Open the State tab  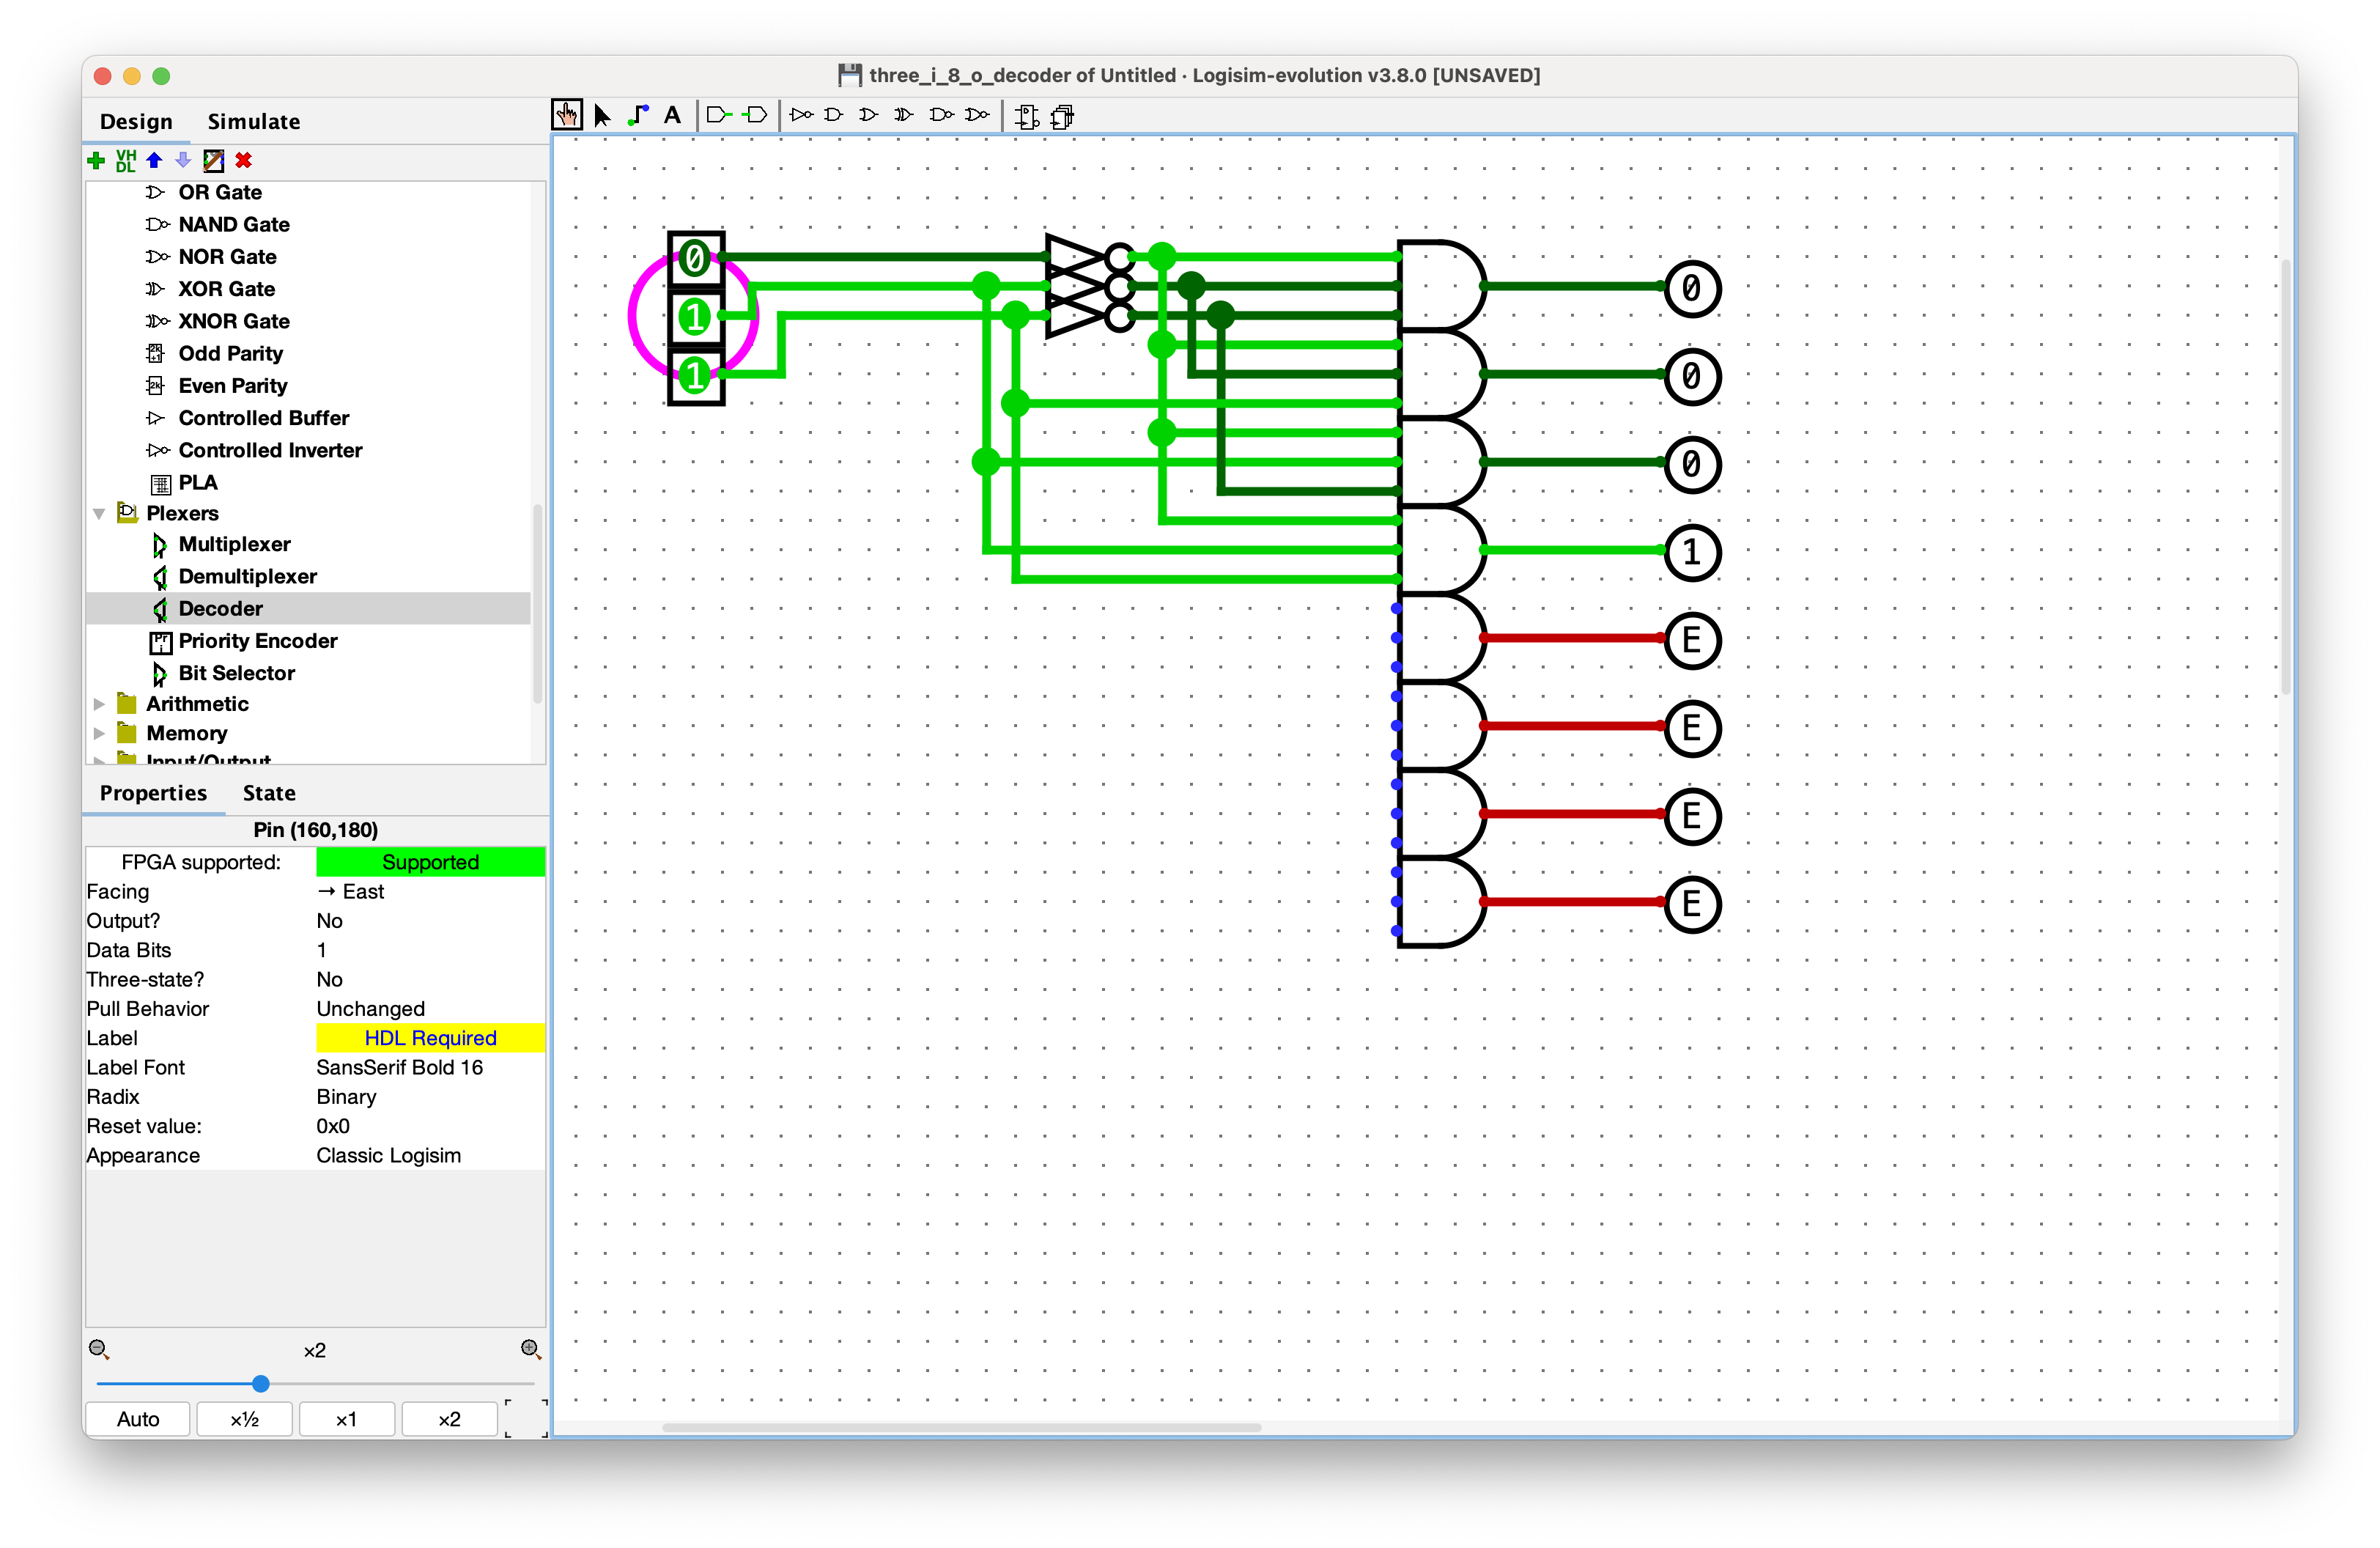(269, 793)
